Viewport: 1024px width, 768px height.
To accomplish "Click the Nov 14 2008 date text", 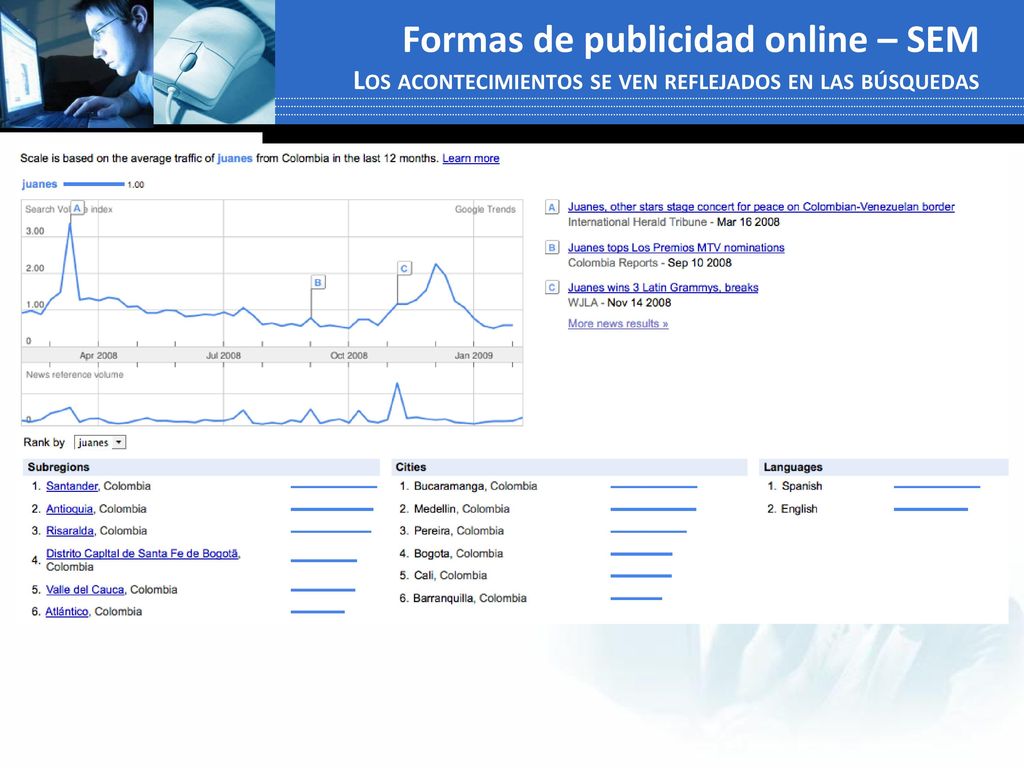I will pos(639,302).
